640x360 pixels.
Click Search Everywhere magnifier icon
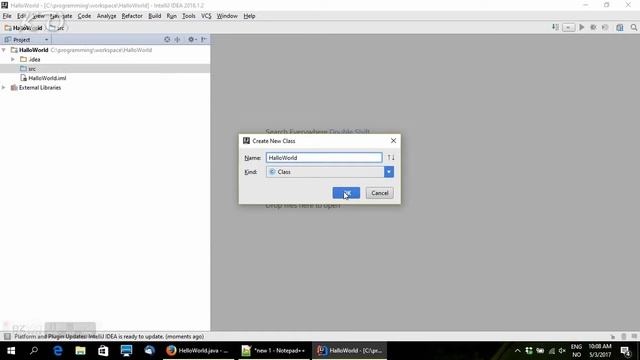pyautogui.click(x=633, y=27)
